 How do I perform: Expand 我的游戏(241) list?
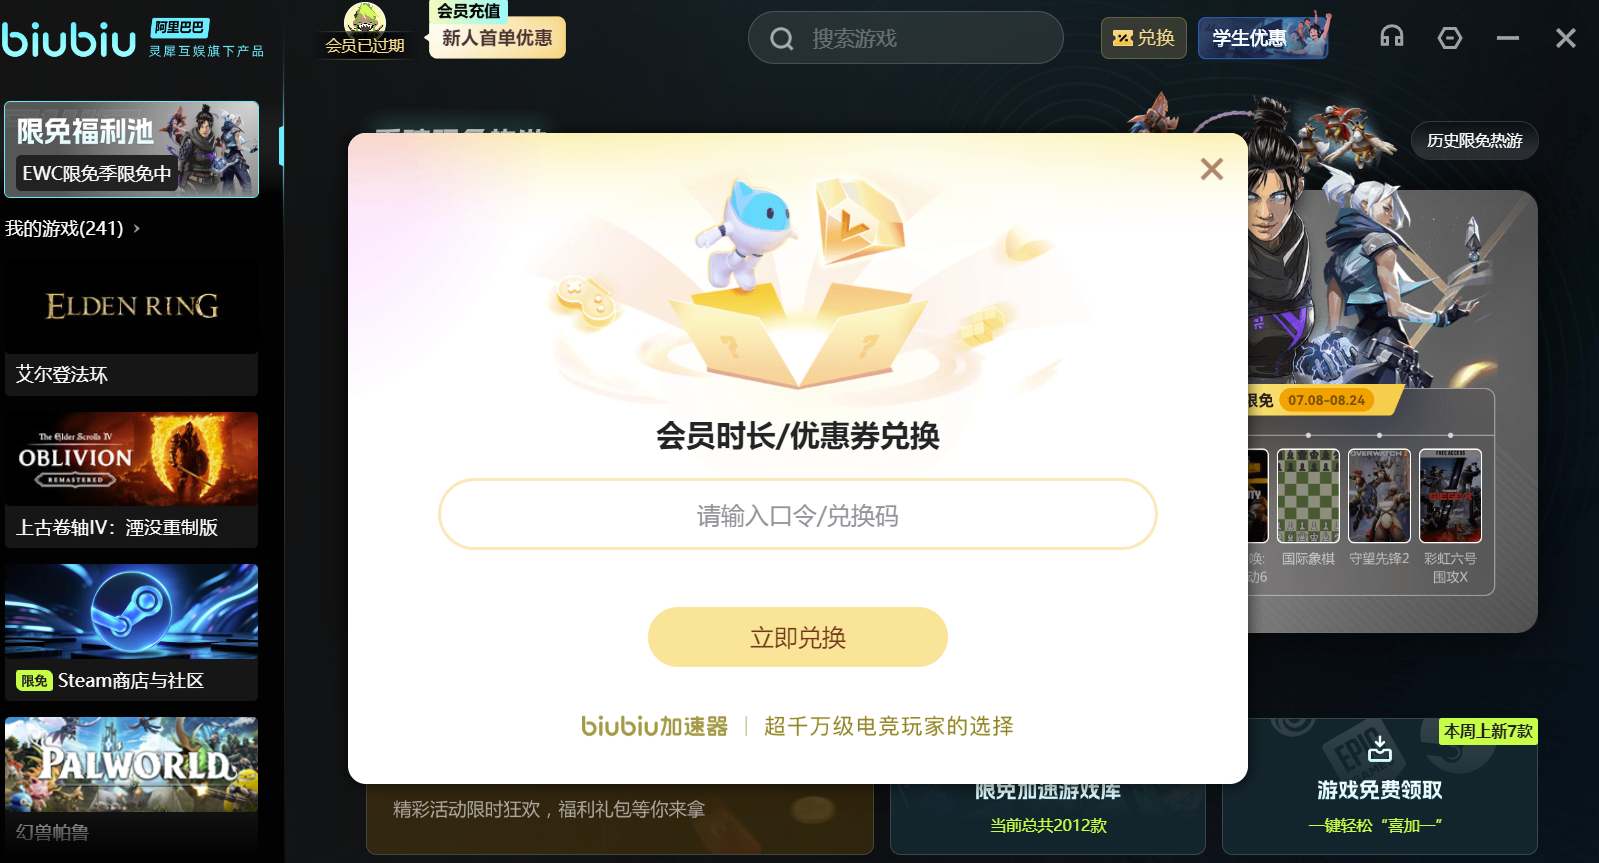[72, 228]
